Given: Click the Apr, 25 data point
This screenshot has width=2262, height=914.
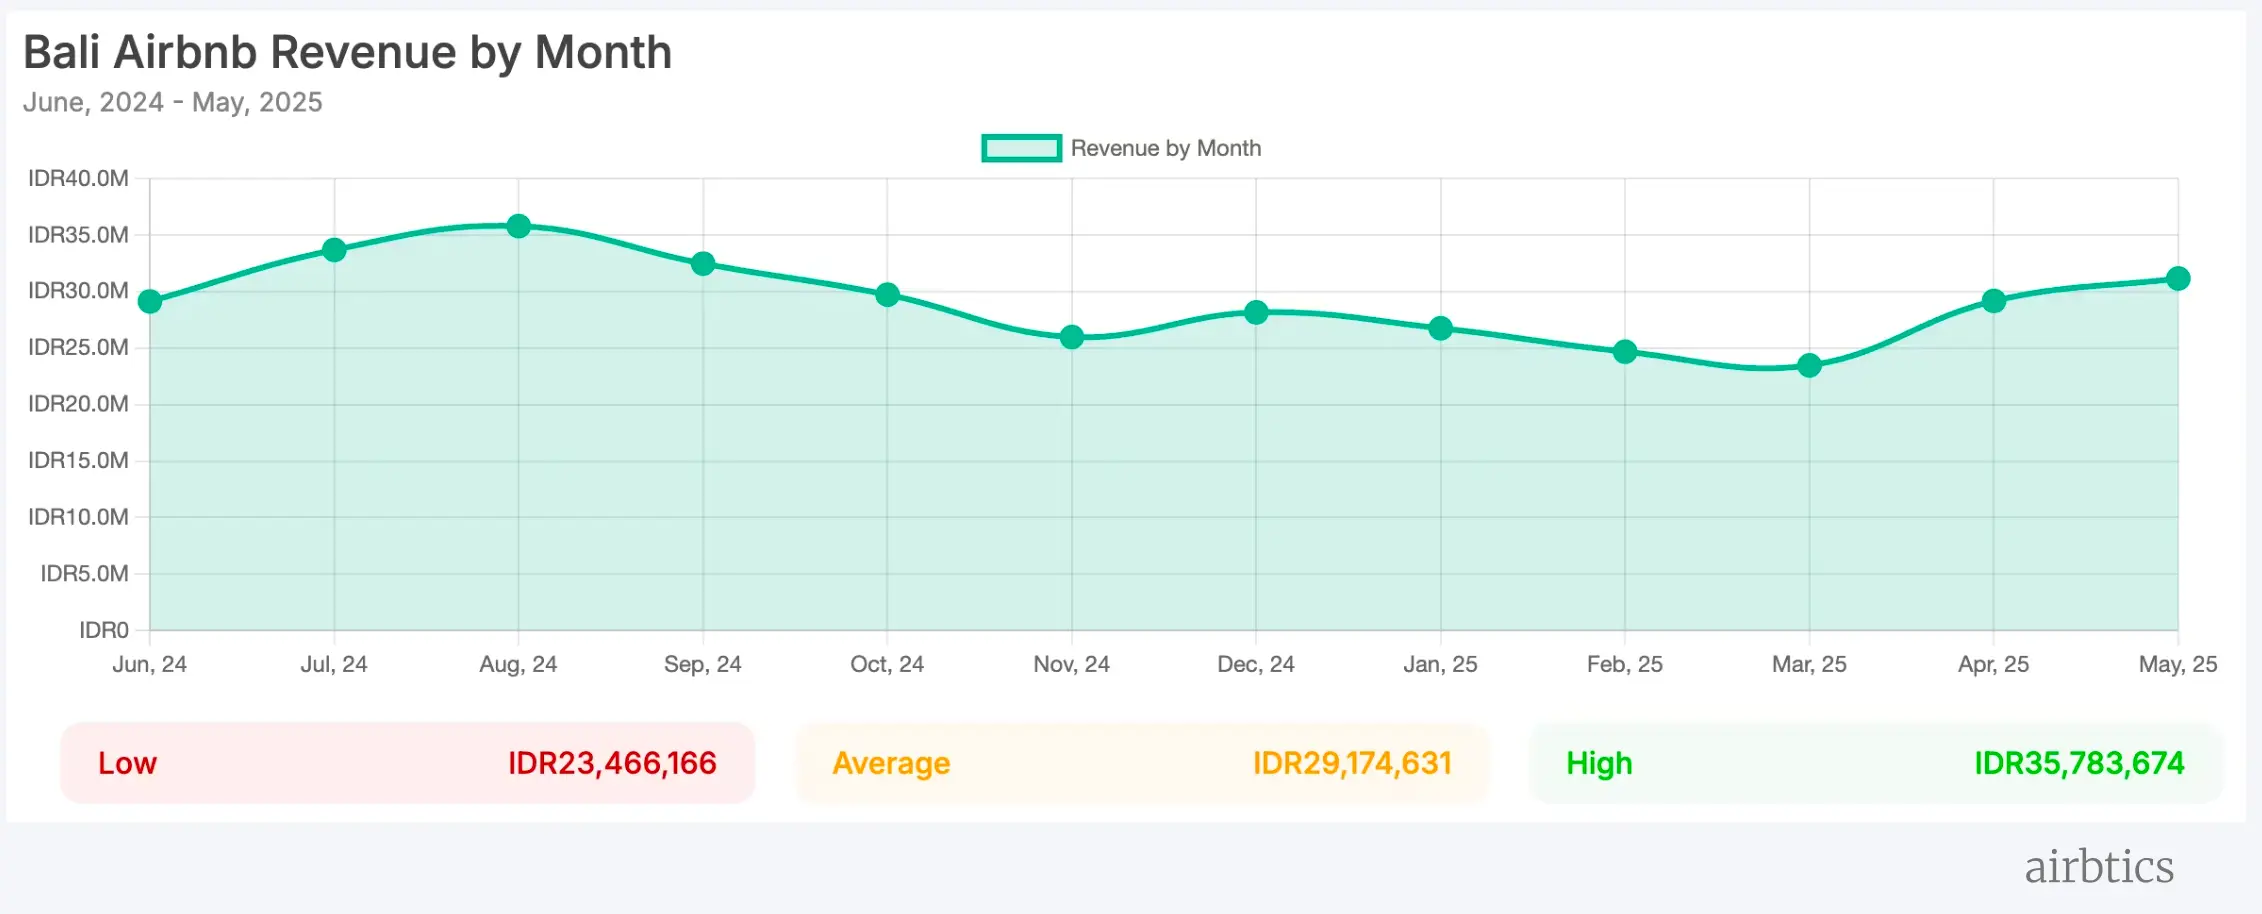Looking at the screenshot, I should (x=1993, y=301).
